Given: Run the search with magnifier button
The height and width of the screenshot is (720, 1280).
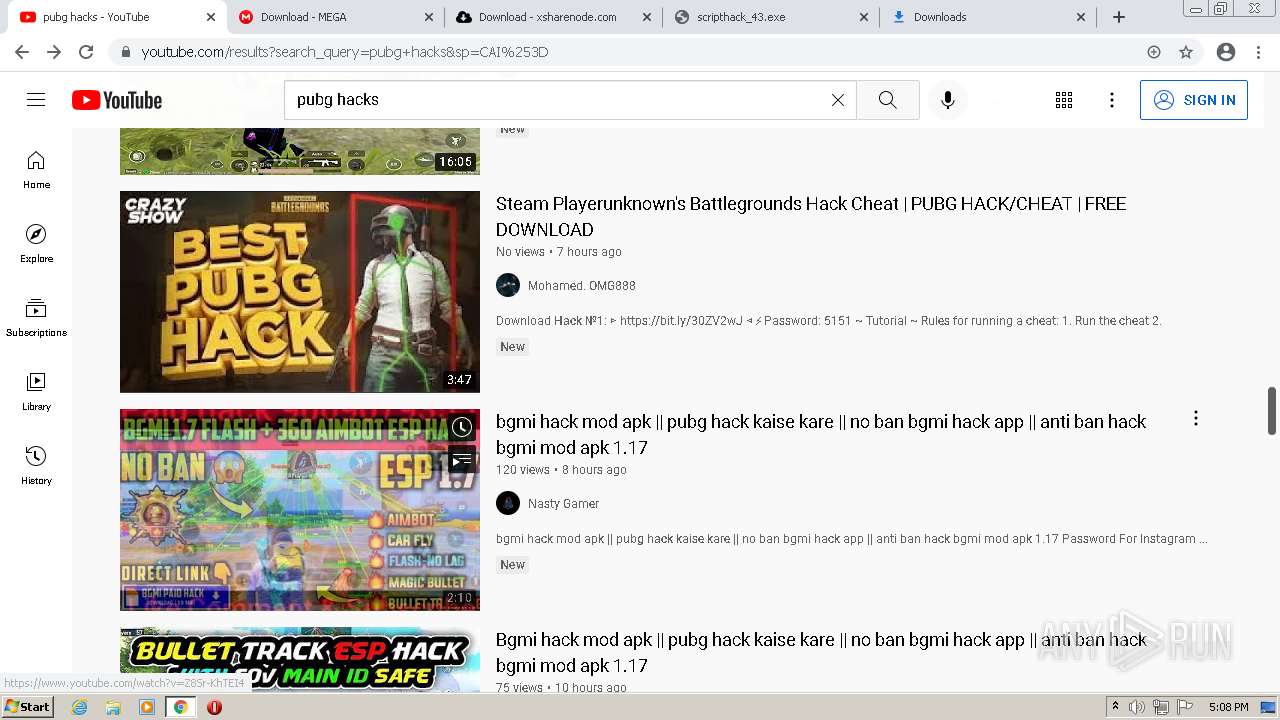Looking at the screenshot, I should 887,100.
